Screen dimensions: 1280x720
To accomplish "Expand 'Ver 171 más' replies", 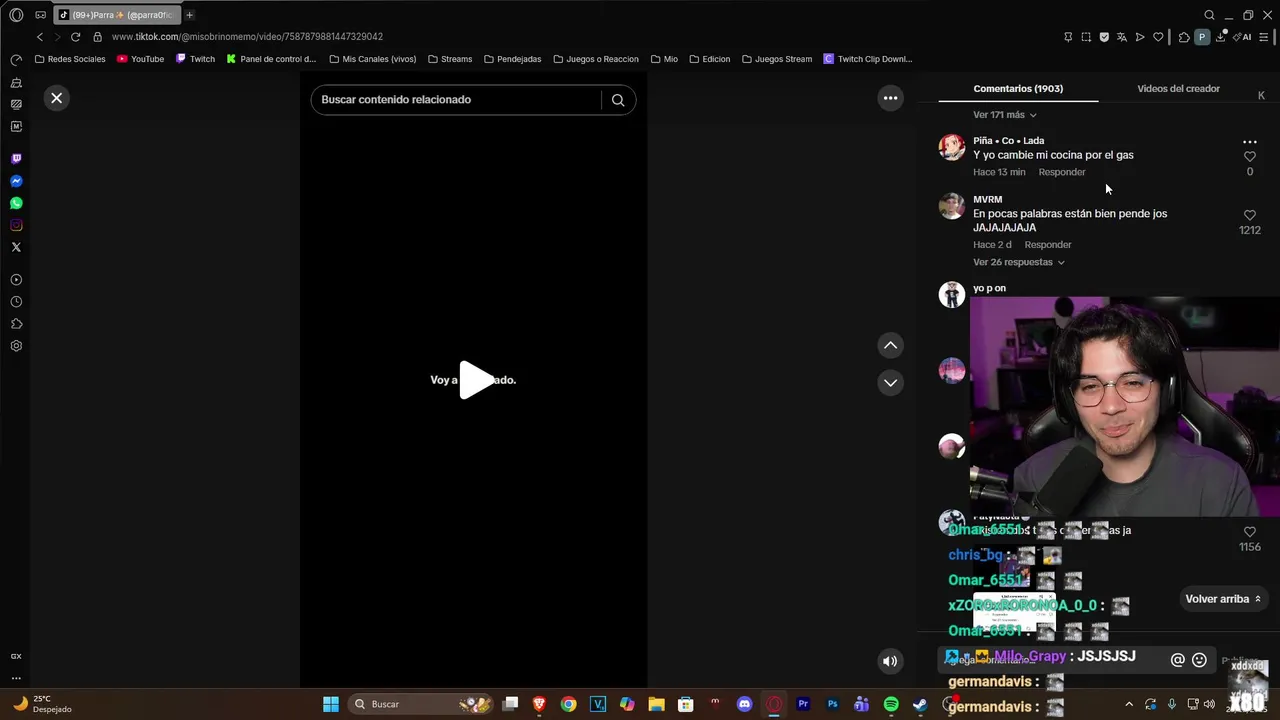I will pyautogui.click(x=1005, y=115).
